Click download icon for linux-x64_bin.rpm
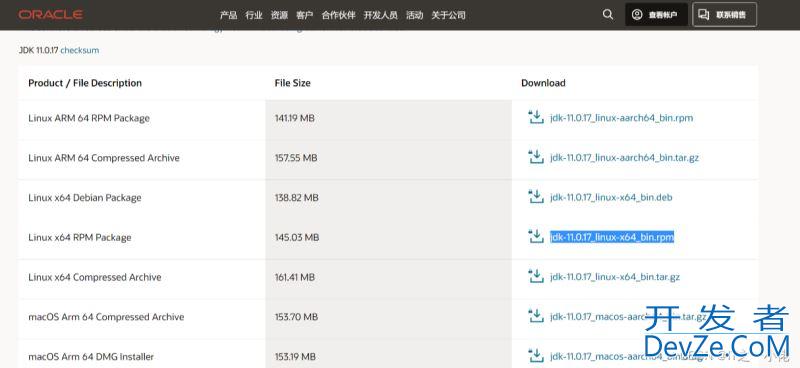Viewport: 800px width, 368px height. [x=536, y=237]
